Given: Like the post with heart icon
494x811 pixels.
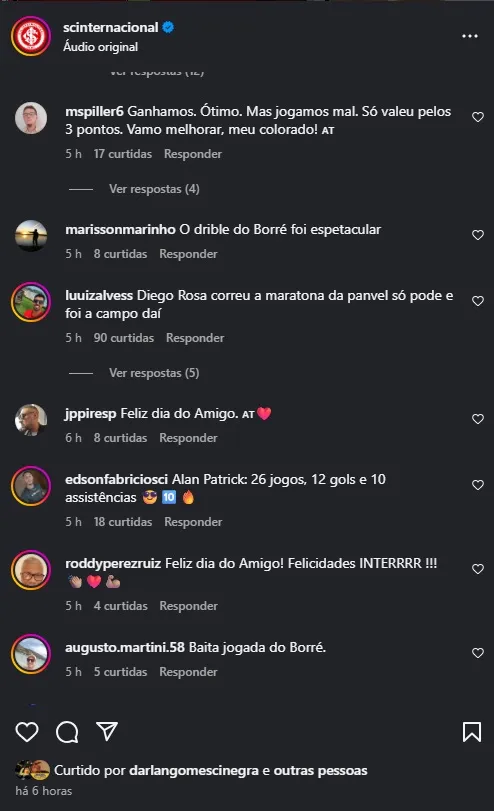Looking at the screenshot, I should 27,732.
